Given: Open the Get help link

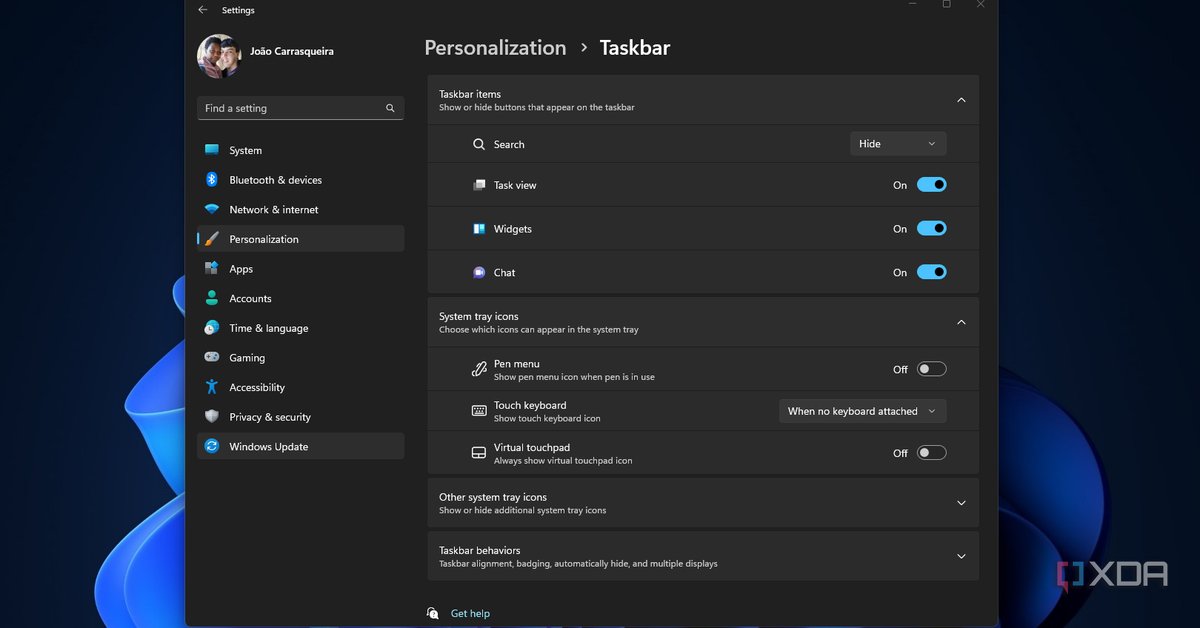Looking at the screenshot, I should pos(469,613).
